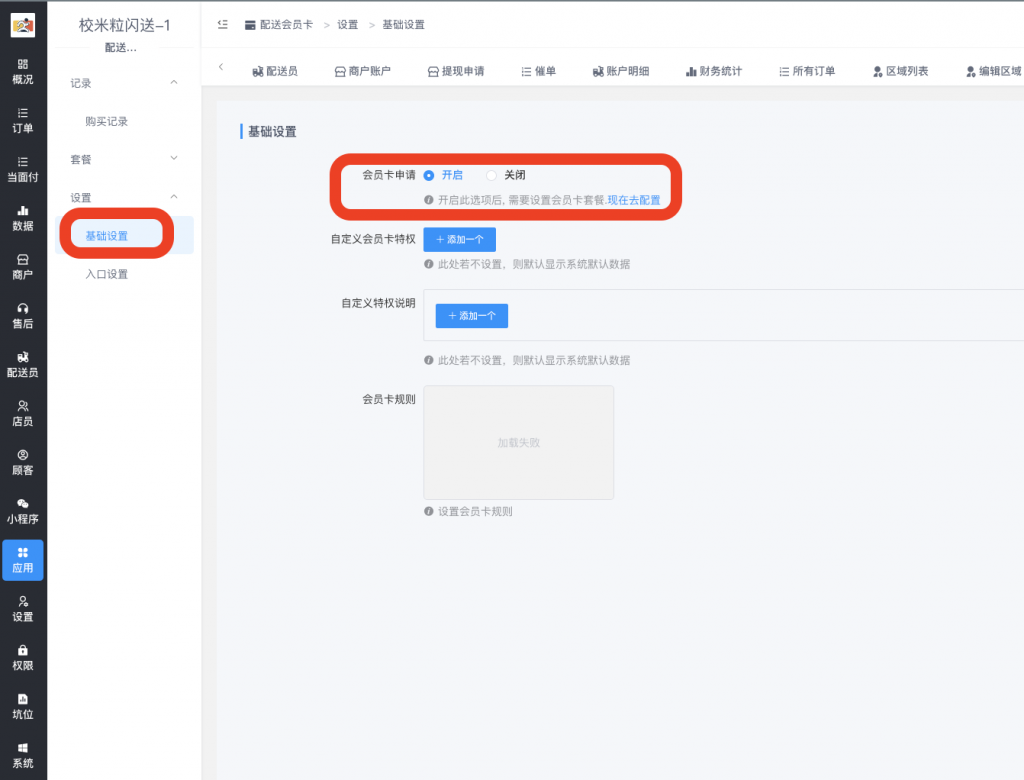1024x780 pixels.
Task: Open the 财务统计 toolbar tab
Action: [x=714, y=70]
